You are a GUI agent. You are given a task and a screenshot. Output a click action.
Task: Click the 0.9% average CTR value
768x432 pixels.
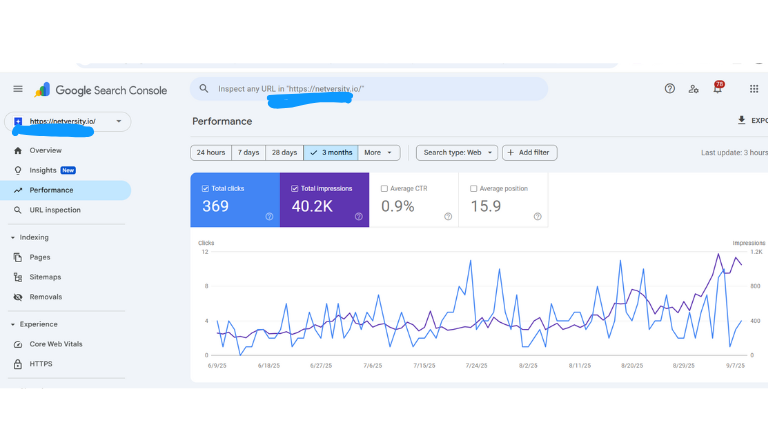tap(398, 206)
